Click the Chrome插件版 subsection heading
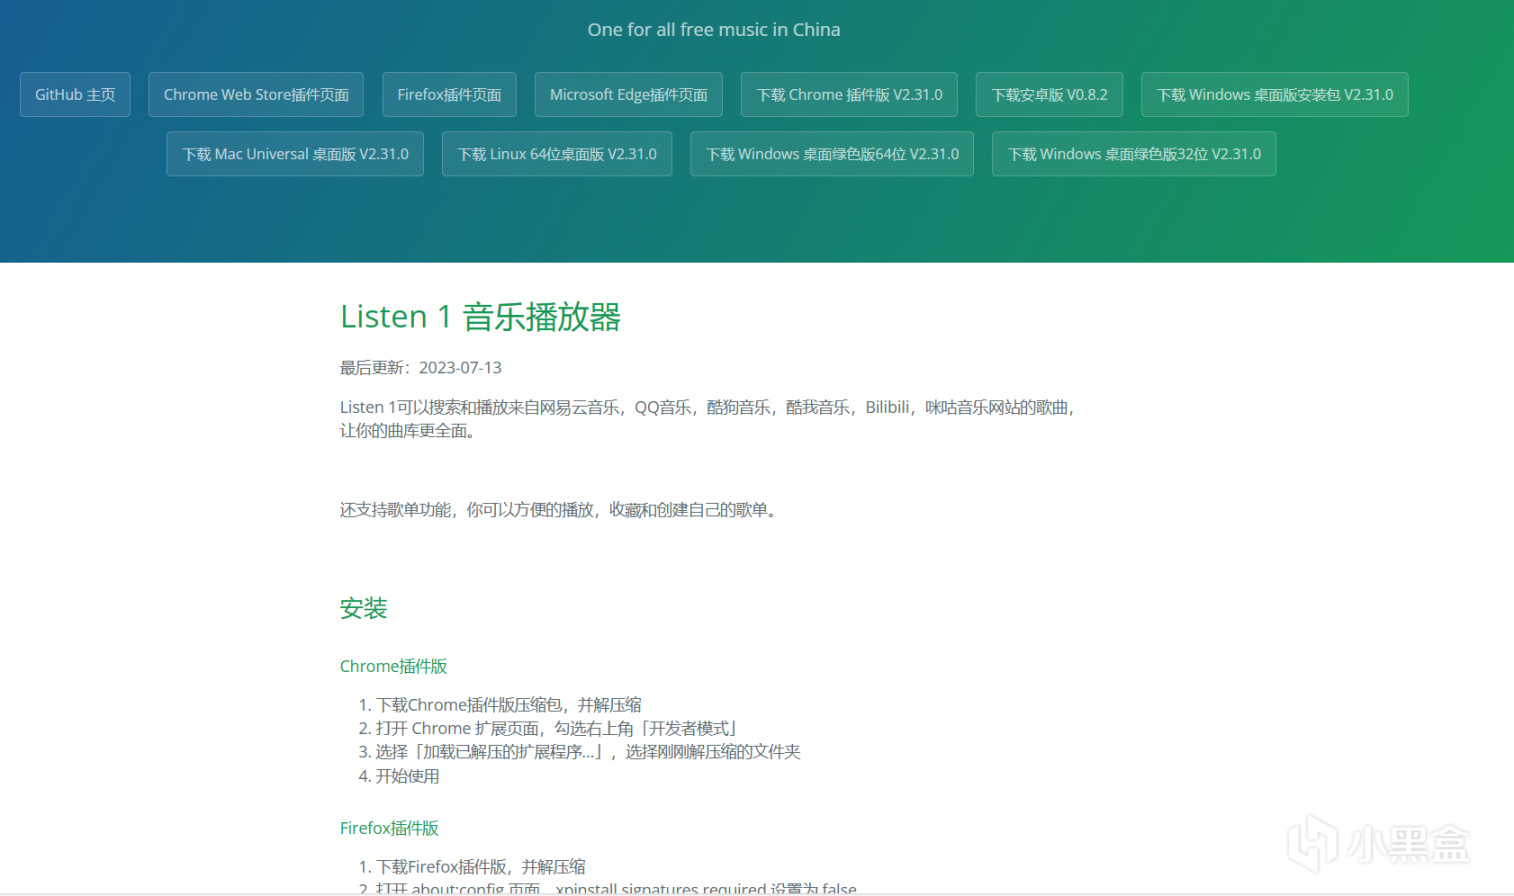This screenshot has width=1514, height=896. (x=393, y=665)
